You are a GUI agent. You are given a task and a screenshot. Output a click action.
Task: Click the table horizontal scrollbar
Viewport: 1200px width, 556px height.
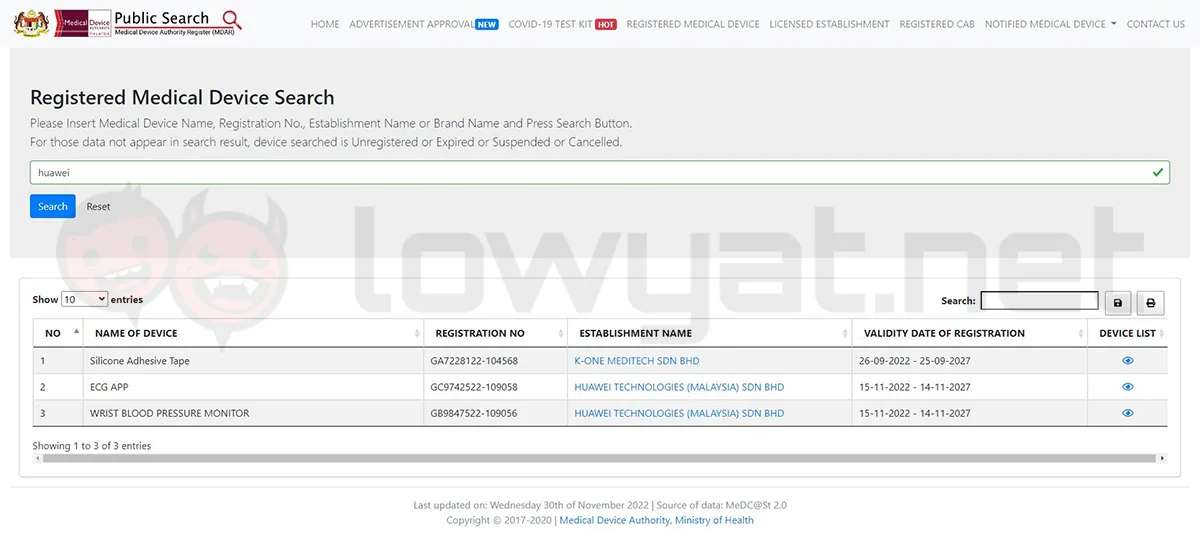click(600, 459)
